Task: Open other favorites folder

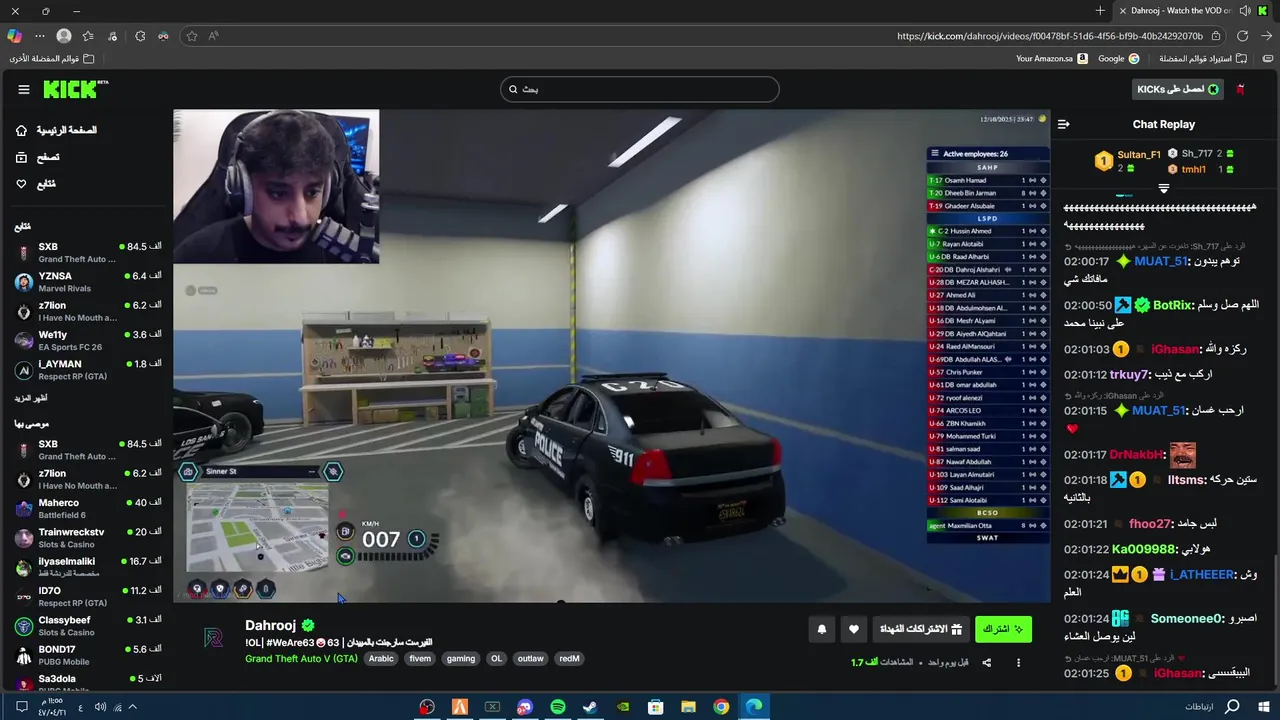Action: point(52,59)
